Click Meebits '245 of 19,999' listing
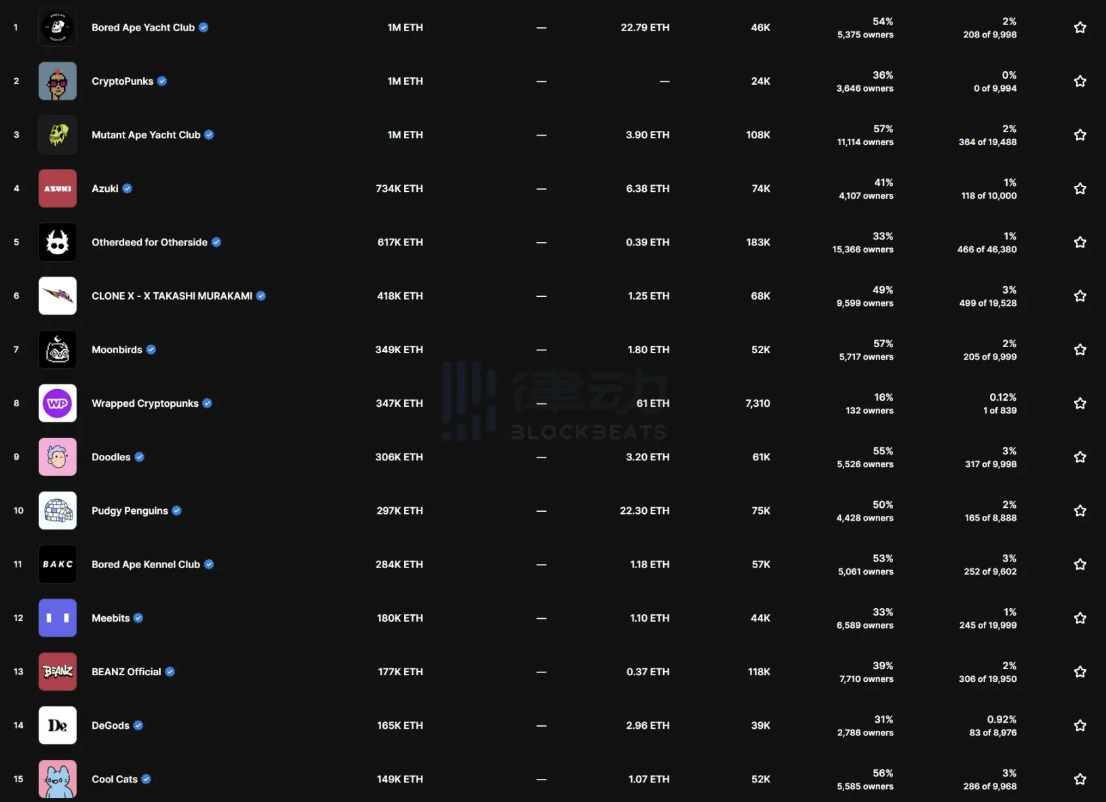Viewport: 1106px width, 802px height. coord(988,625)
